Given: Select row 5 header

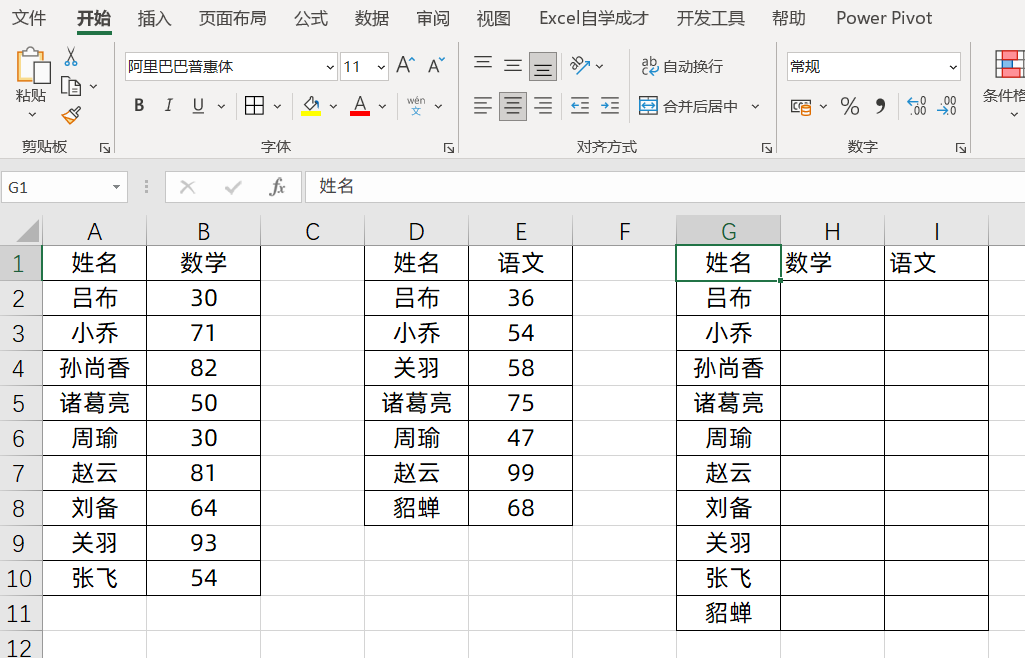Looking at the screenshot, I should [20, 403].
